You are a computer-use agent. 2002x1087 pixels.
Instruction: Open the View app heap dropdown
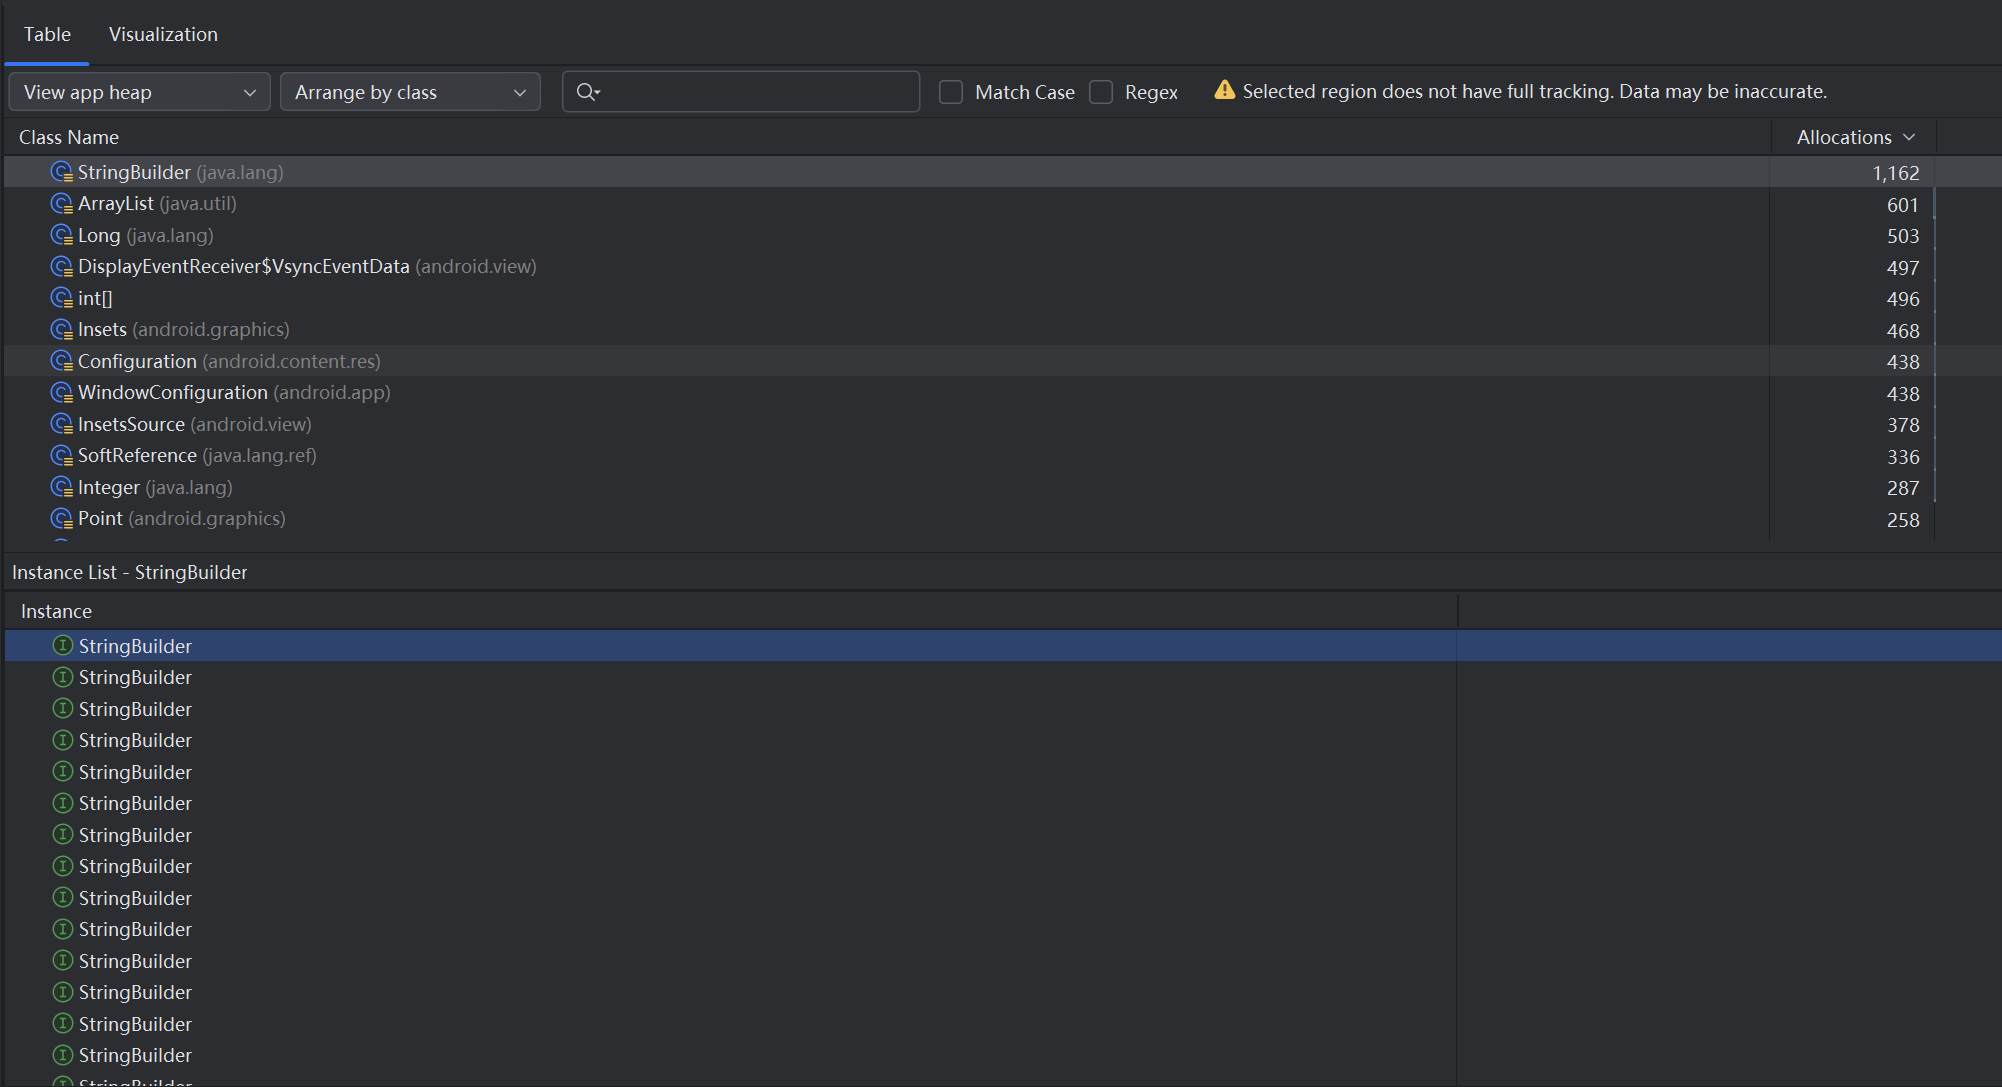tap(139, 92)
